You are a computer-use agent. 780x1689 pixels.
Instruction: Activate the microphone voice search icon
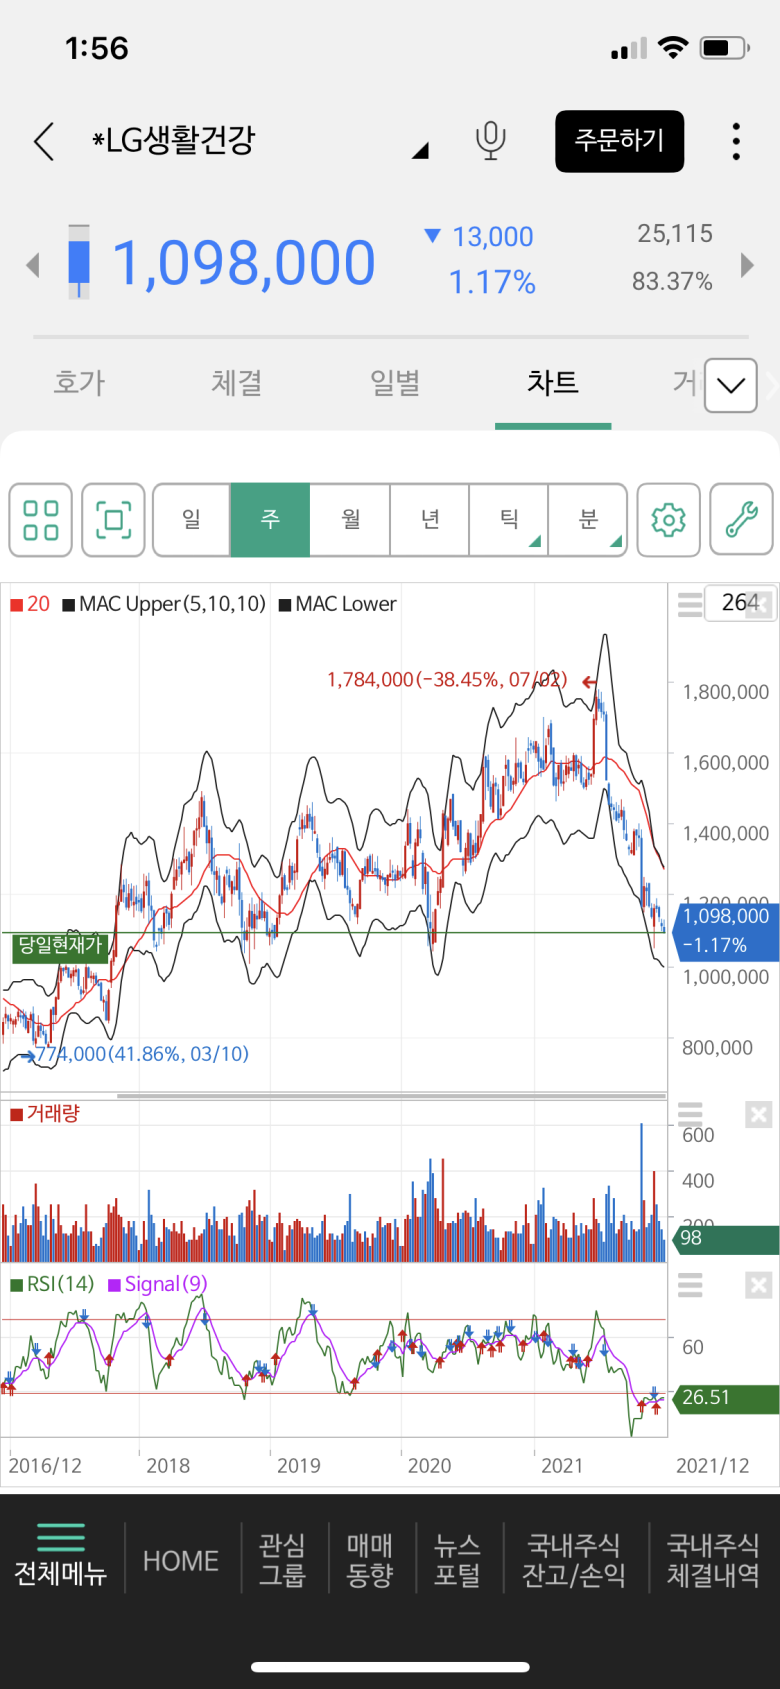pyautogui.click(x=490, y=141)
